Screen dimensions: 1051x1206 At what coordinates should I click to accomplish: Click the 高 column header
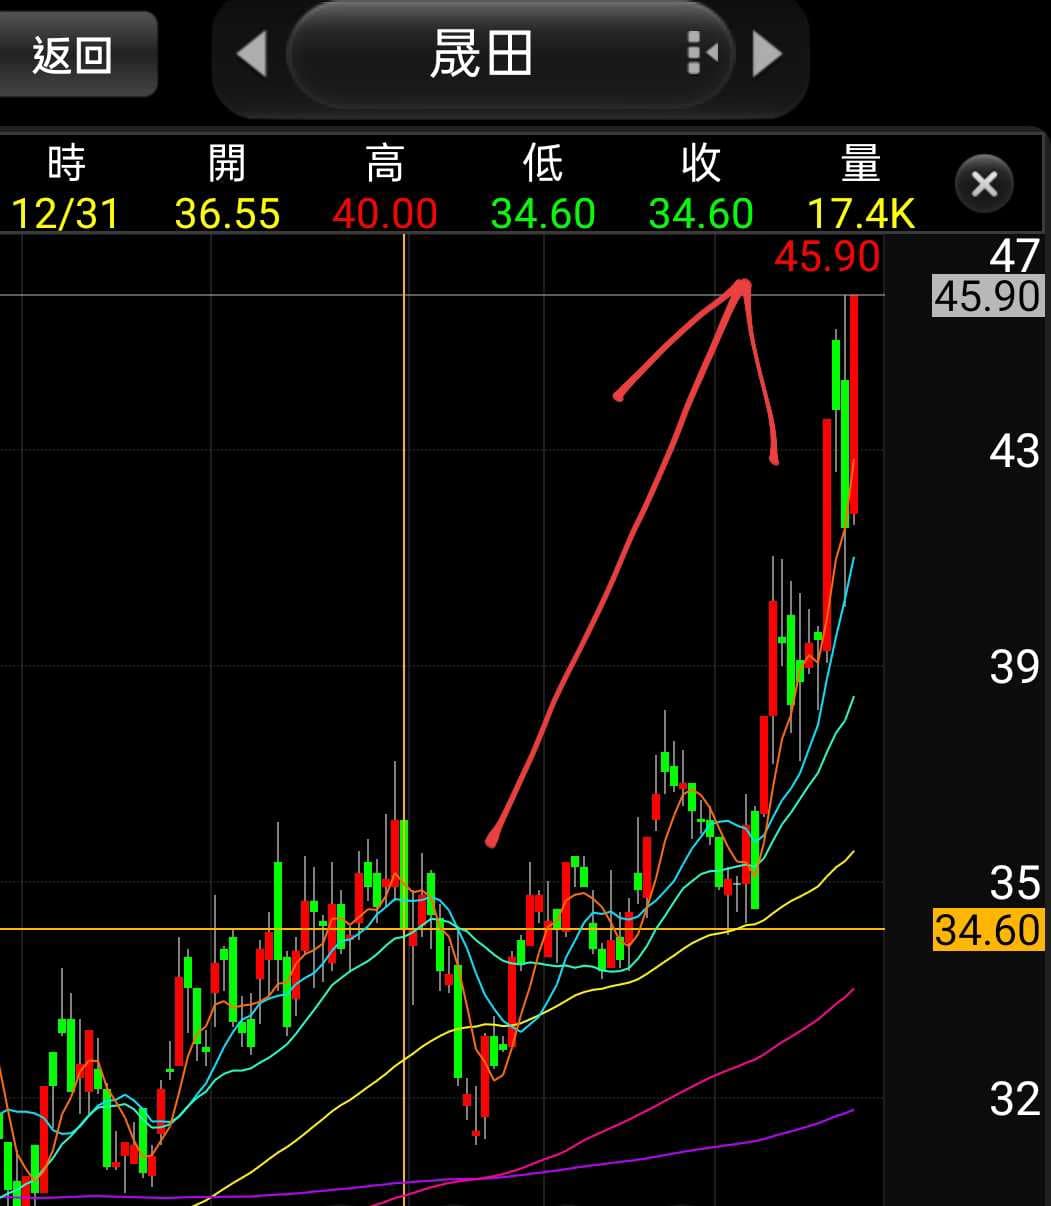(385, 163)
